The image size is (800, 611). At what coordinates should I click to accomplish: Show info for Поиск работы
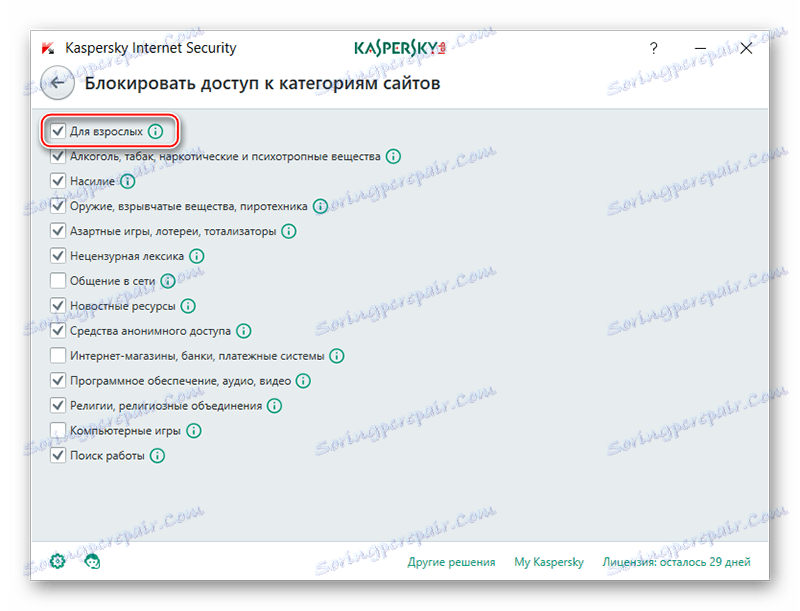pos(157,455)
